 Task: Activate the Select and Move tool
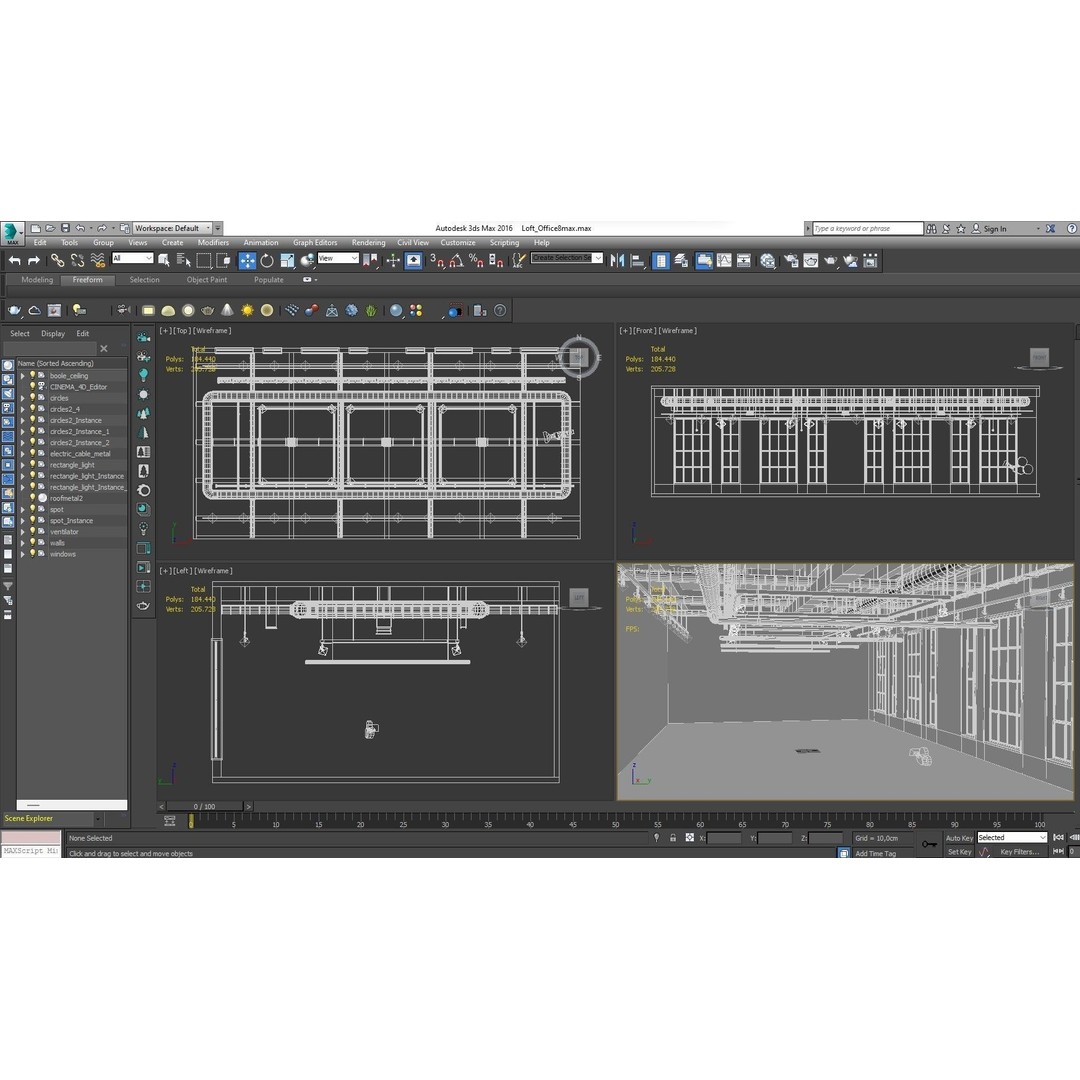(247, 260)
